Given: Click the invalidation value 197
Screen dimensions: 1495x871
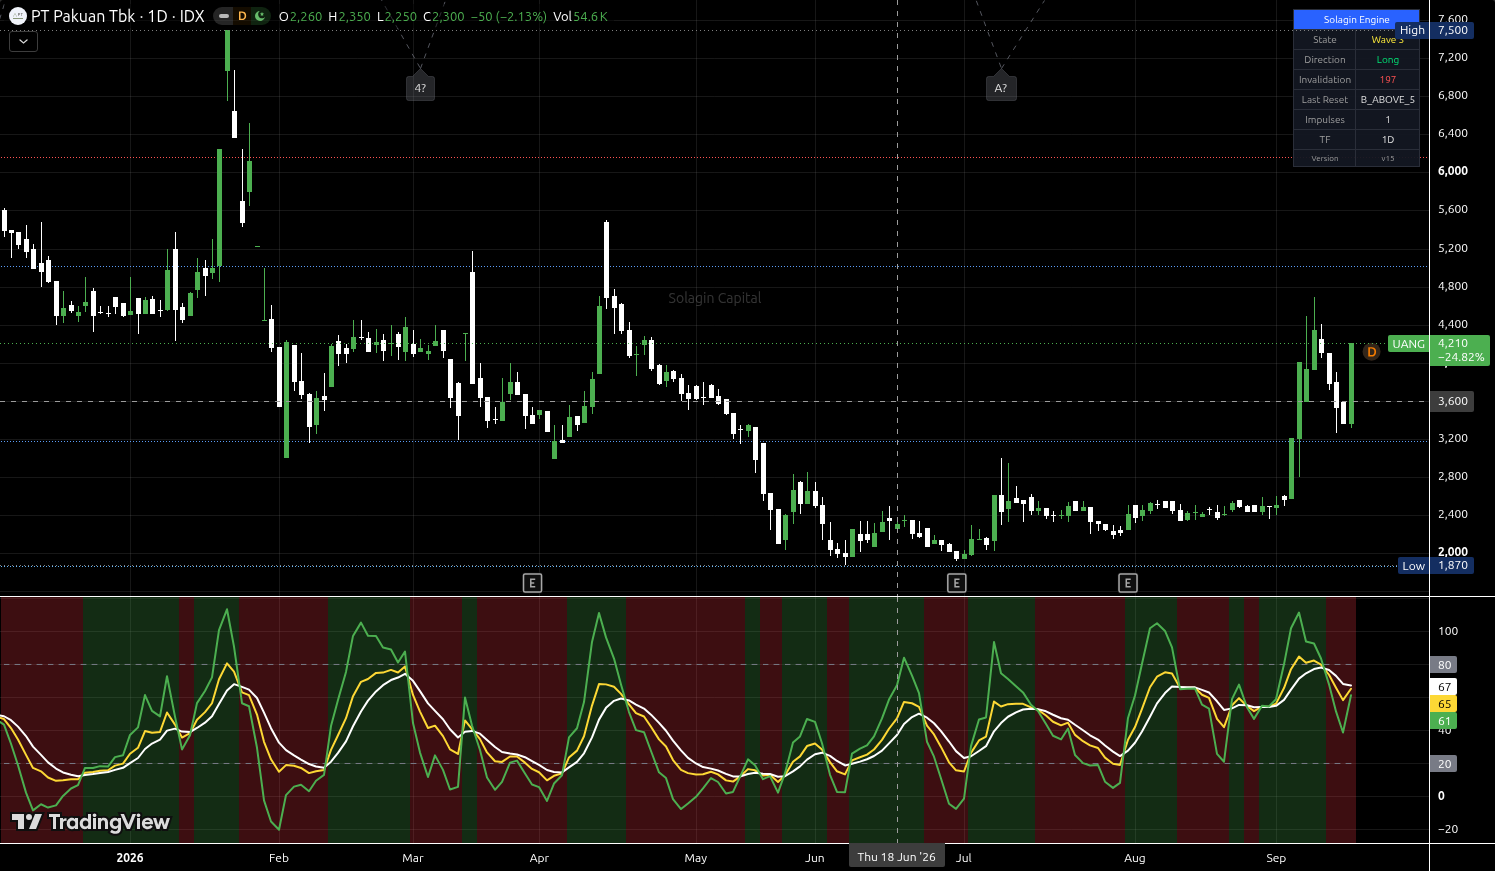Looking at the screenshot, I should [1387, 80].
